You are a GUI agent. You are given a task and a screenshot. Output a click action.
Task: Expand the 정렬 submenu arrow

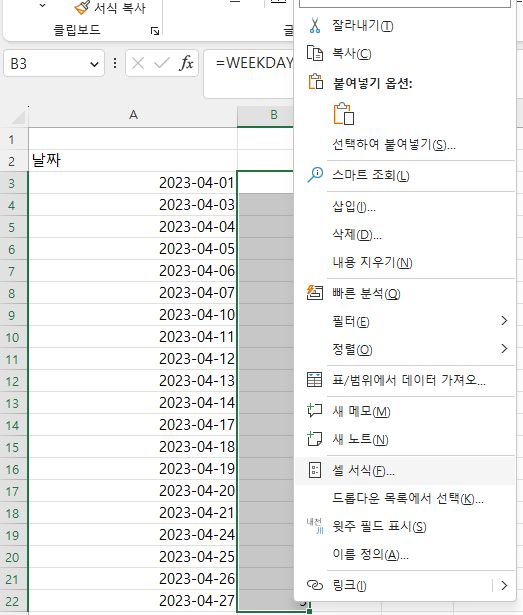[x=505, y=348]
